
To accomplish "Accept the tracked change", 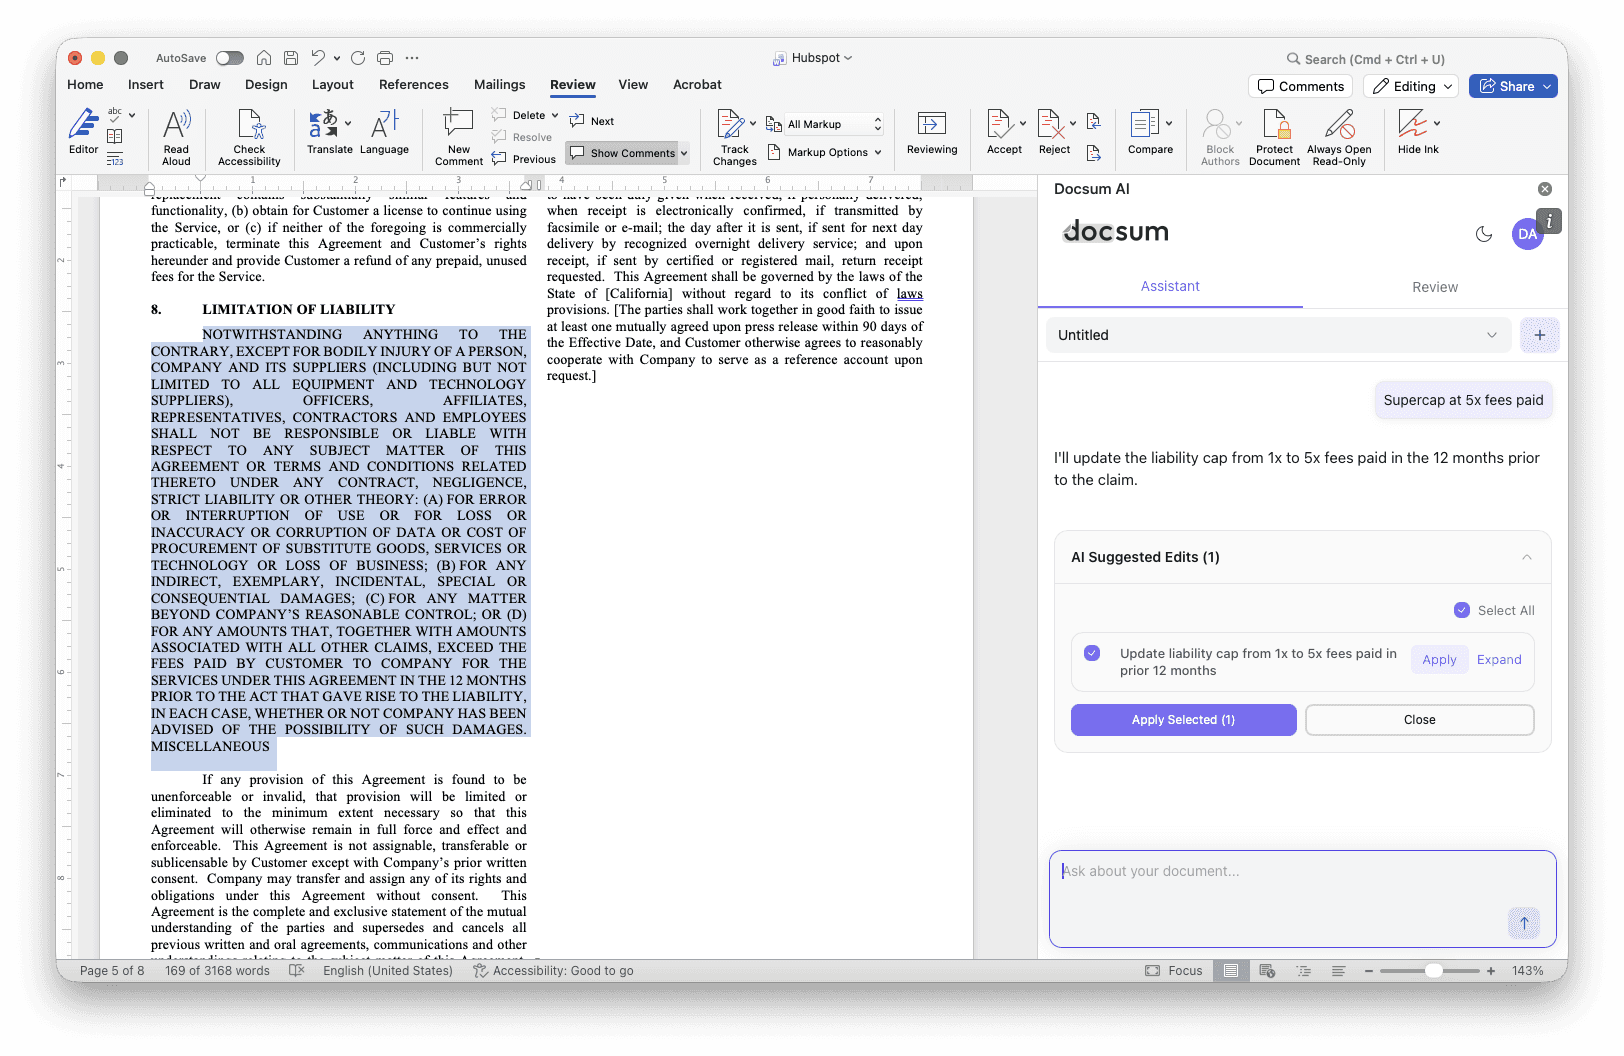I will click(1004, 134).
